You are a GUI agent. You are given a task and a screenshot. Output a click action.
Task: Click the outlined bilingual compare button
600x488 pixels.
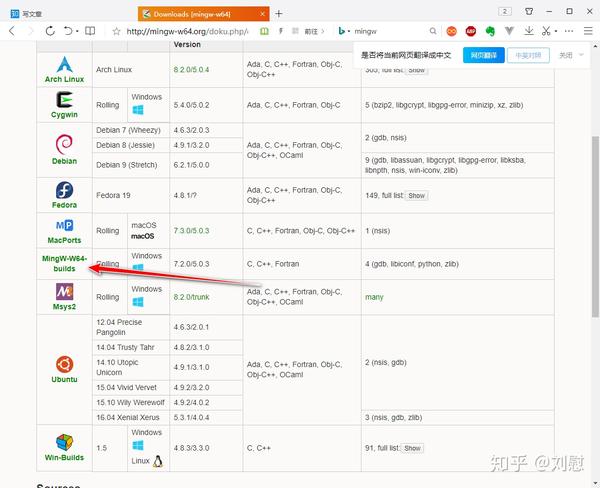point(528,55)
